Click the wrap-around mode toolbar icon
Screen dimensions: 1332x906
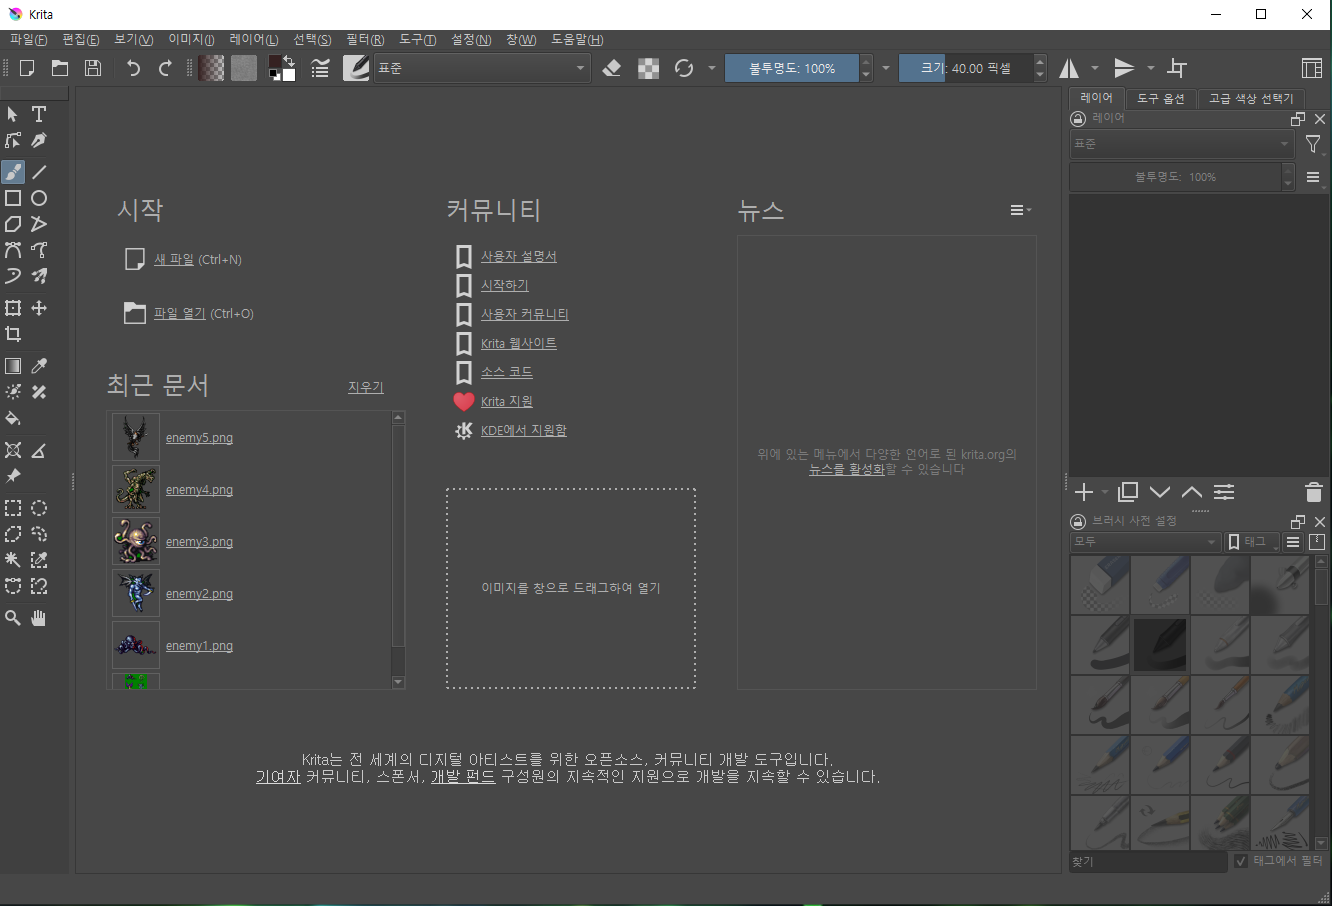click(1177, 68)
